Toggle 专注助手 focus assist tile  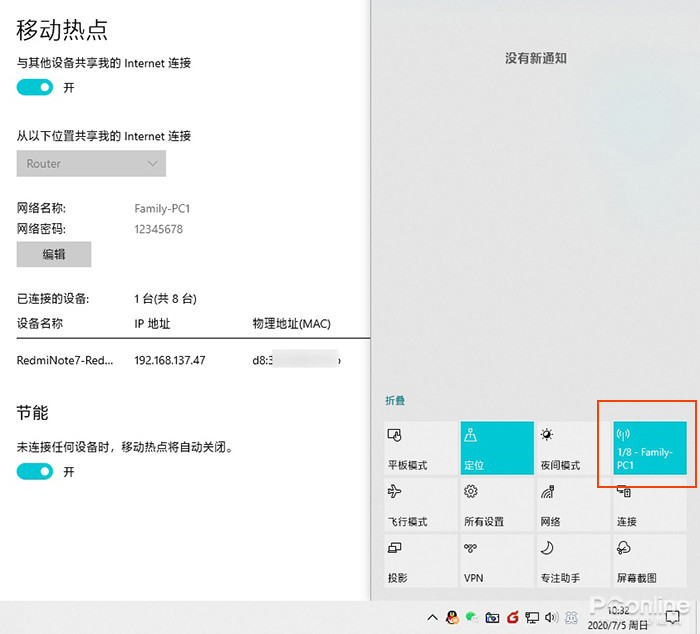click(x=573, y=561)
